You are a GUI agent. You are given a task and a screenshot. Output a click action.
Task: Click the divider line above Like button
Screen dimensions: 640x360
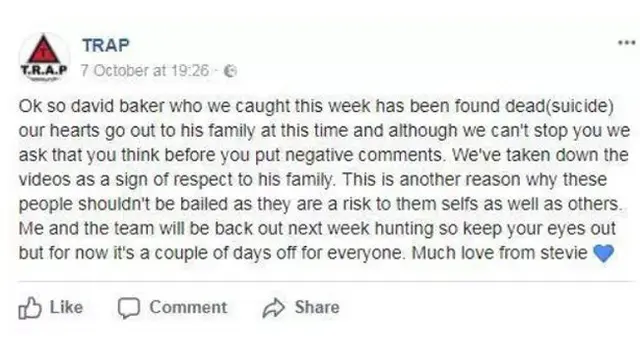(x=327, y=281)
